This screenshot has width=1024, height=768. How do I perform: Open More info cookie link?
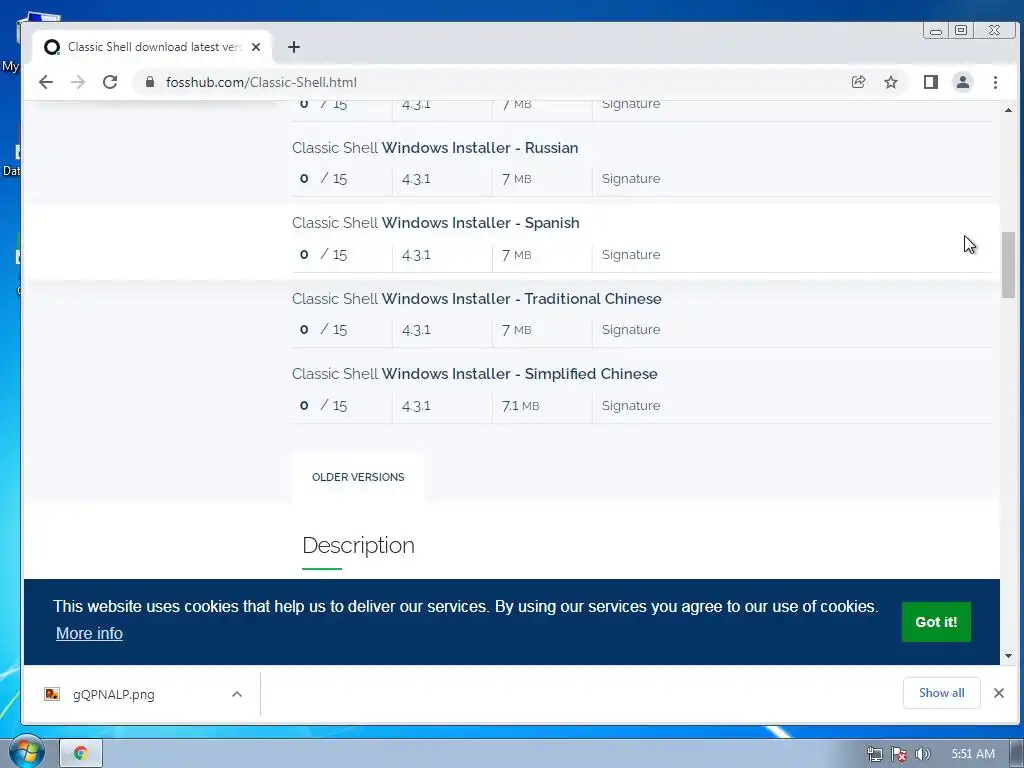89,633
